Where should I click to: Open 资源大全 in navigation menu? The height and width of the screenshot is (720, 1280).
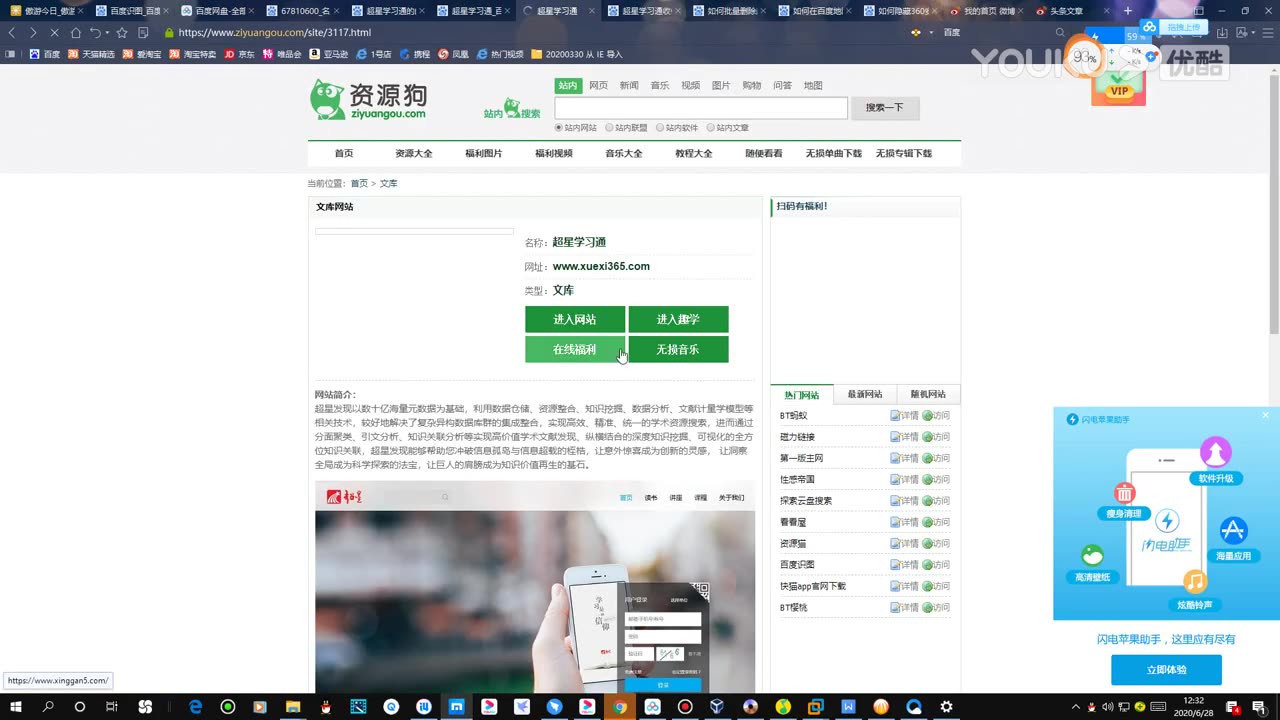[414, 154]
